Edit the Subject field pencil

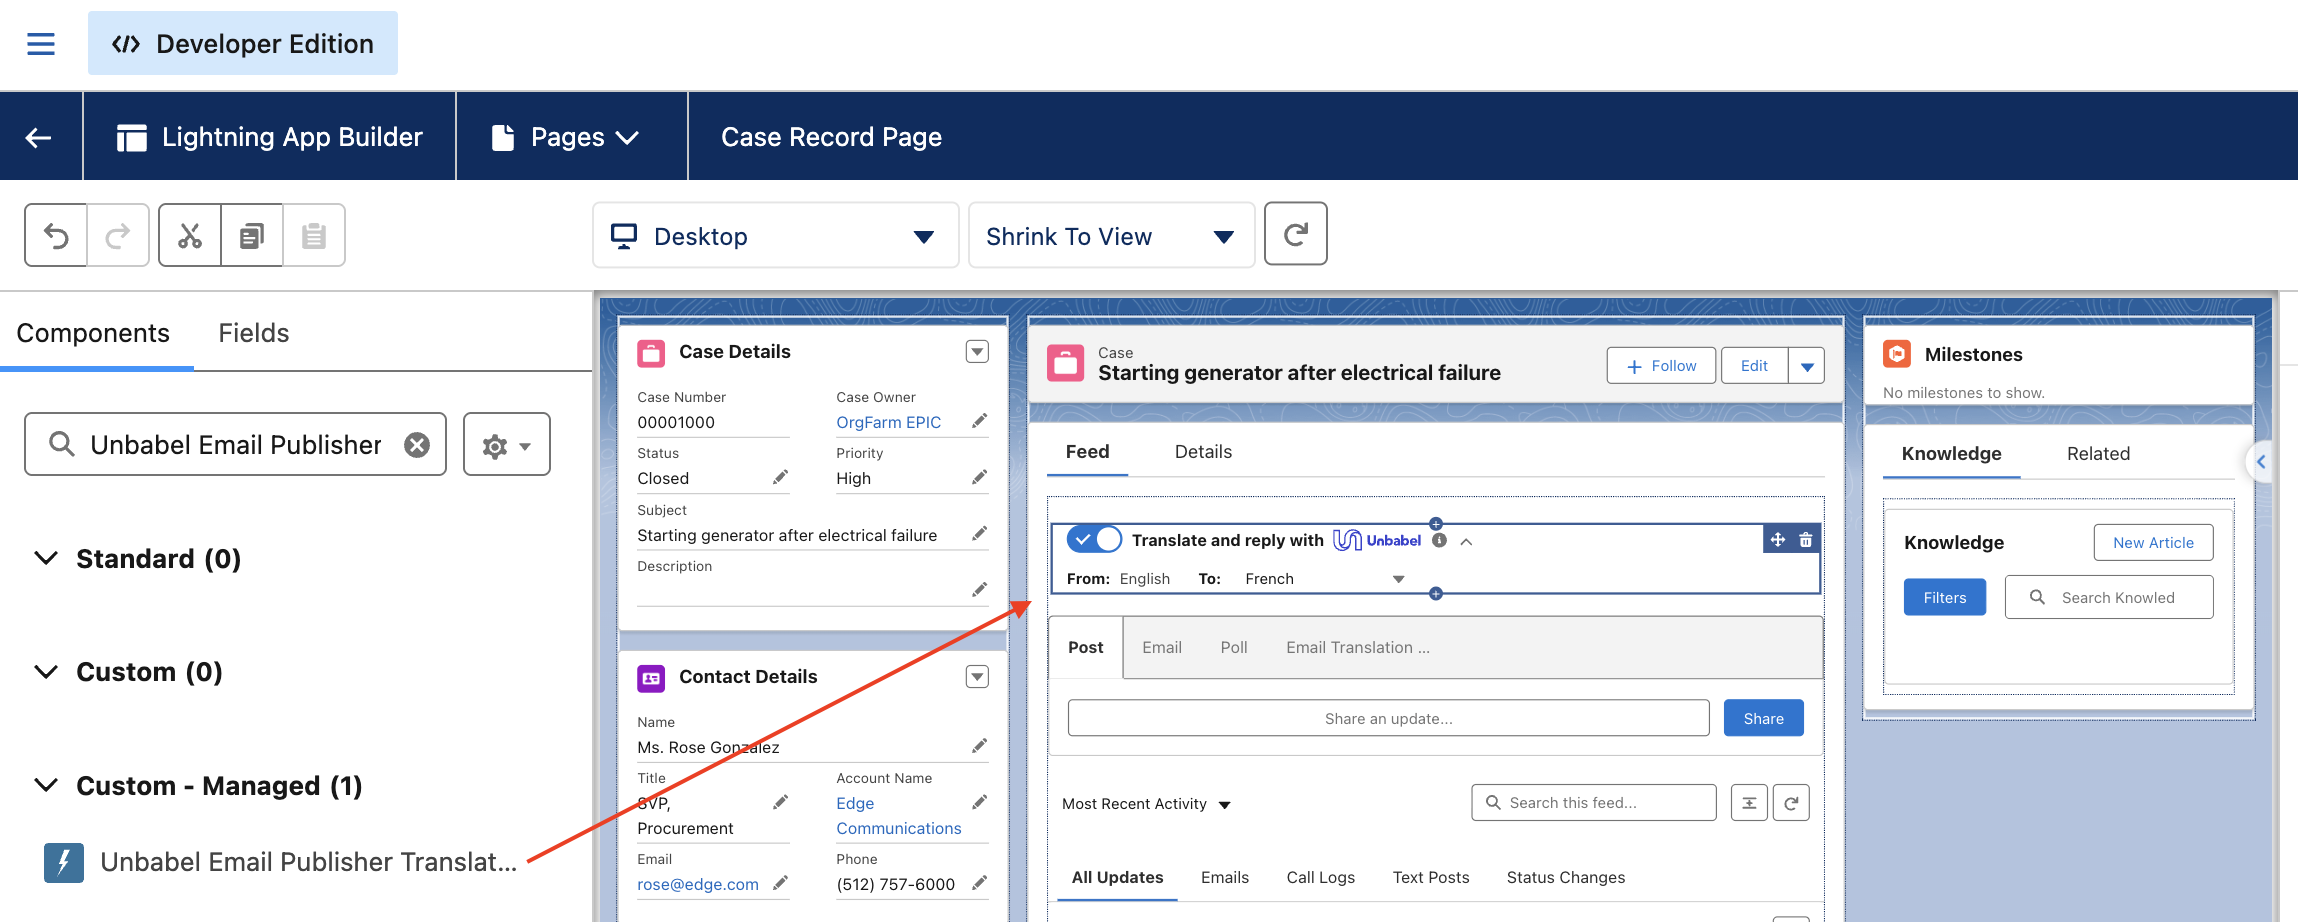[x=980, y=533]
